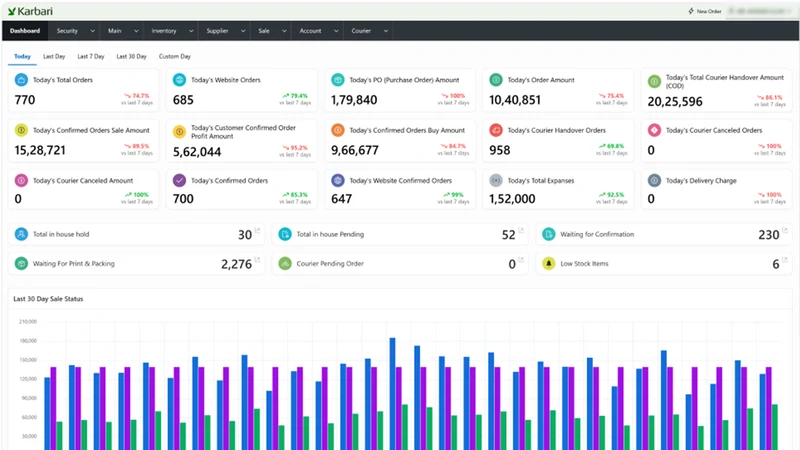Click Today's Courier Canceled Amount icon
Image resolution: width=800 pixels, height=450 pixels.
(21, 180)
